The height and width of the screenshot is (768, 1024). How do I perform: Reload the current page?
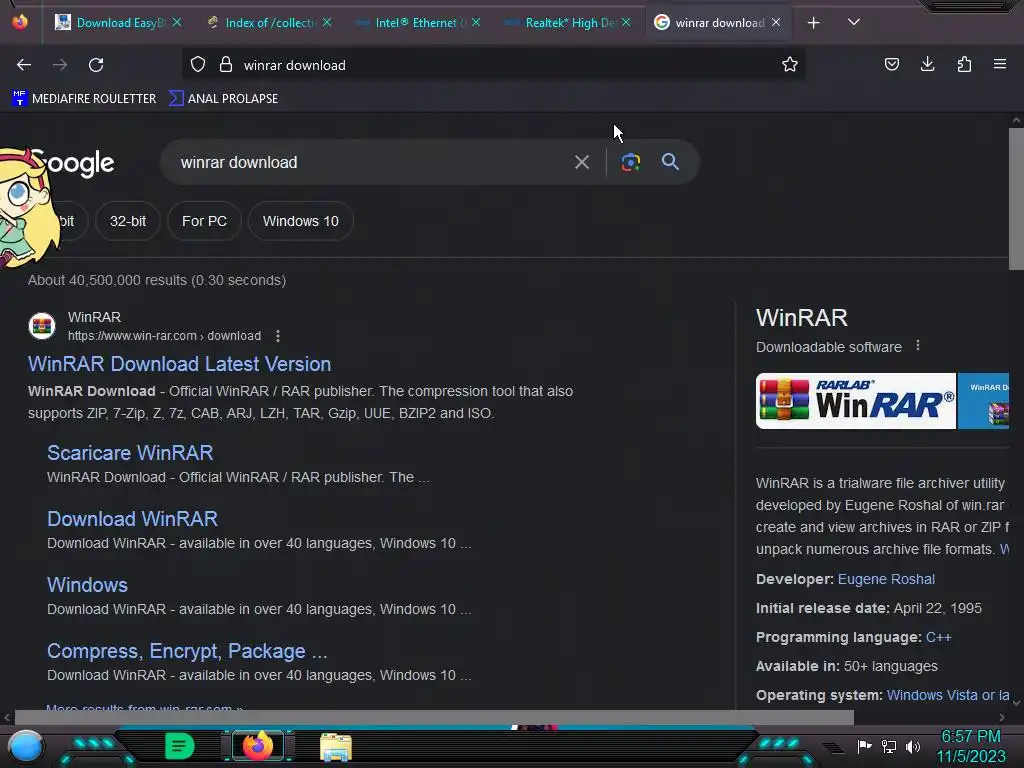[96, 65]
